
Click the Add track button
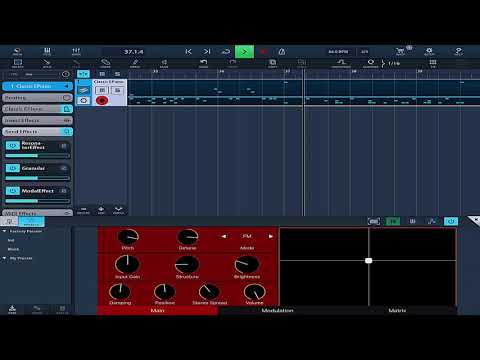click(101, 210)
